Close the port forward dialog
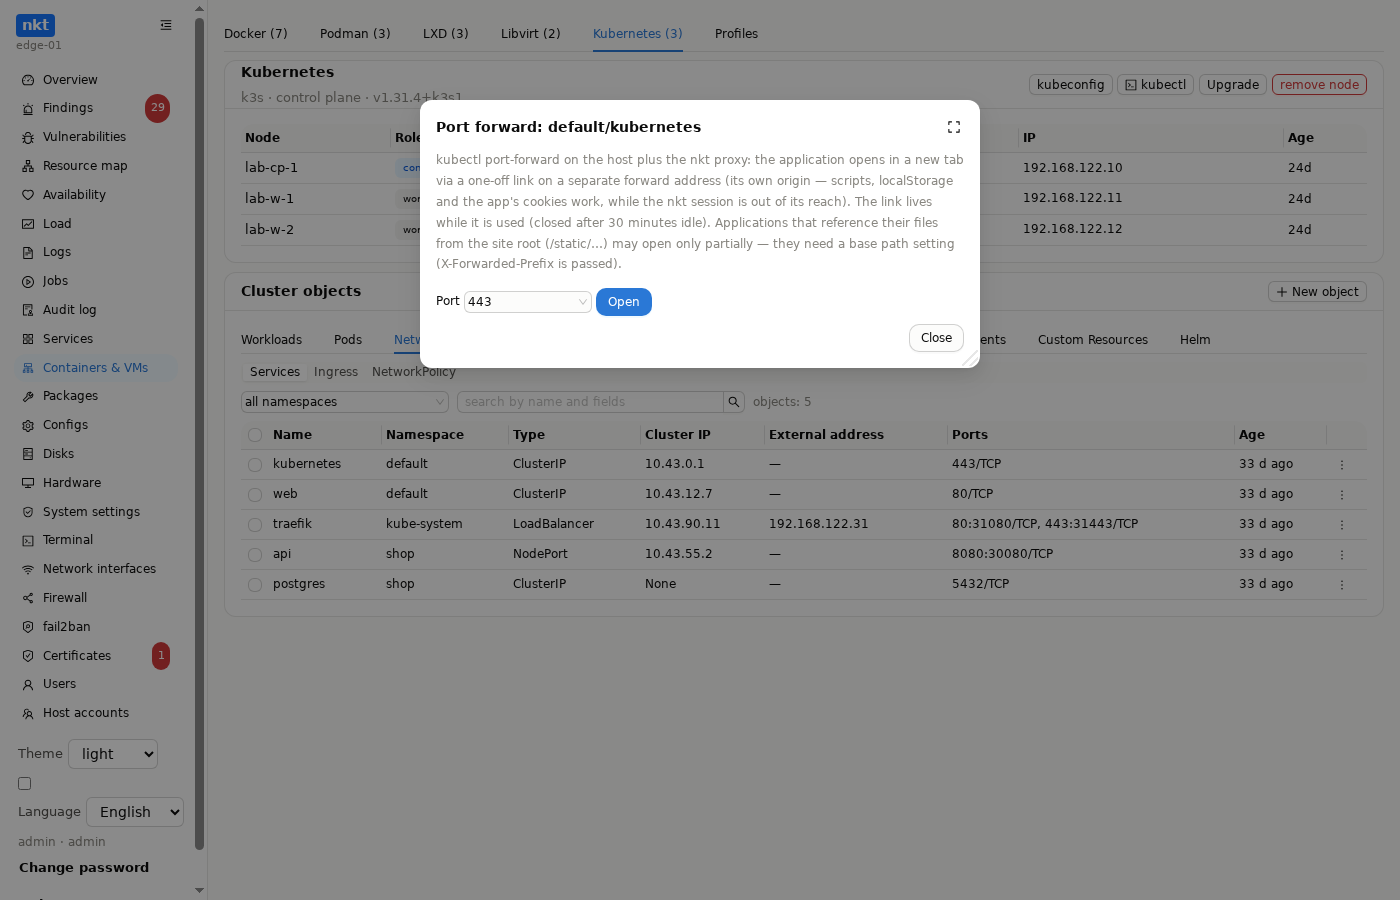 (x=936, y=338)
